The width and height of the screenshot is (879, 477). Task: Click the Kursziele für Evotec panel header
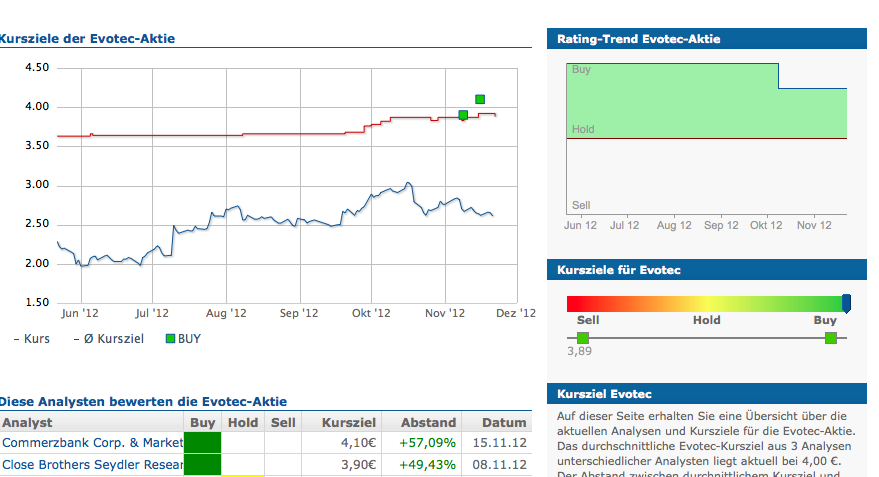[x=706, y=270]
